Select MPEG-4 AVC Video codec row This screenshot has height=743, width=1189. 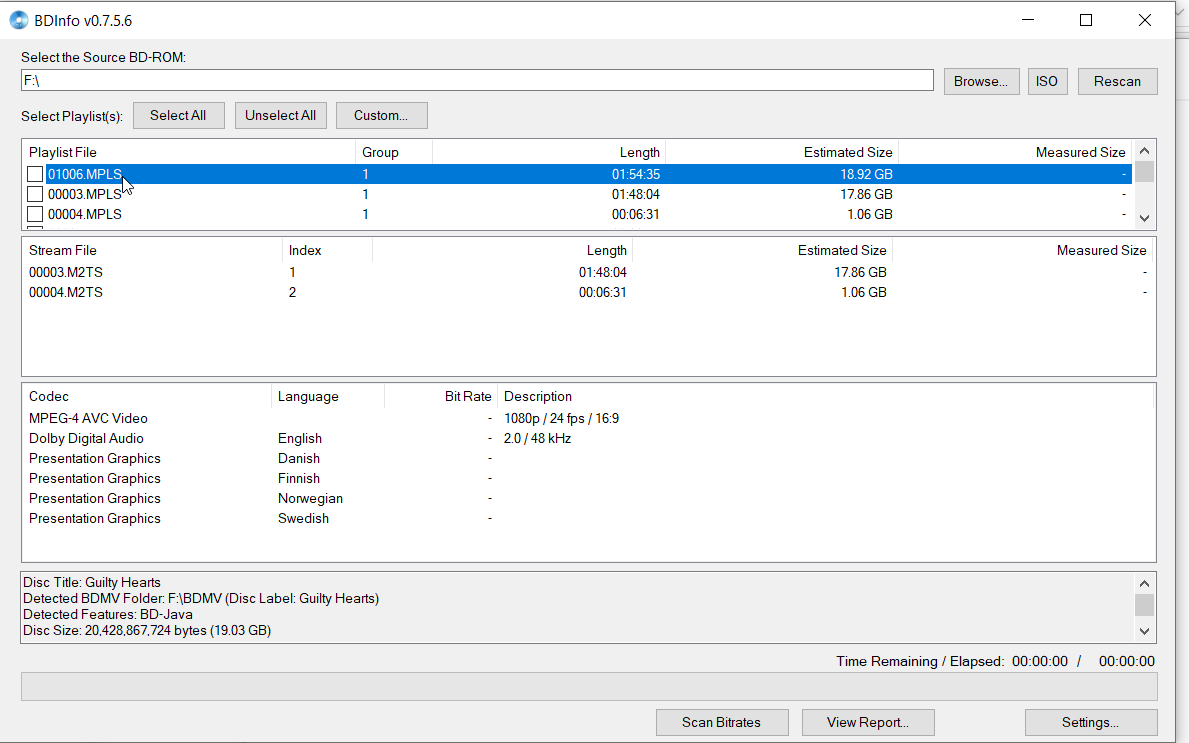coord(588,419)
